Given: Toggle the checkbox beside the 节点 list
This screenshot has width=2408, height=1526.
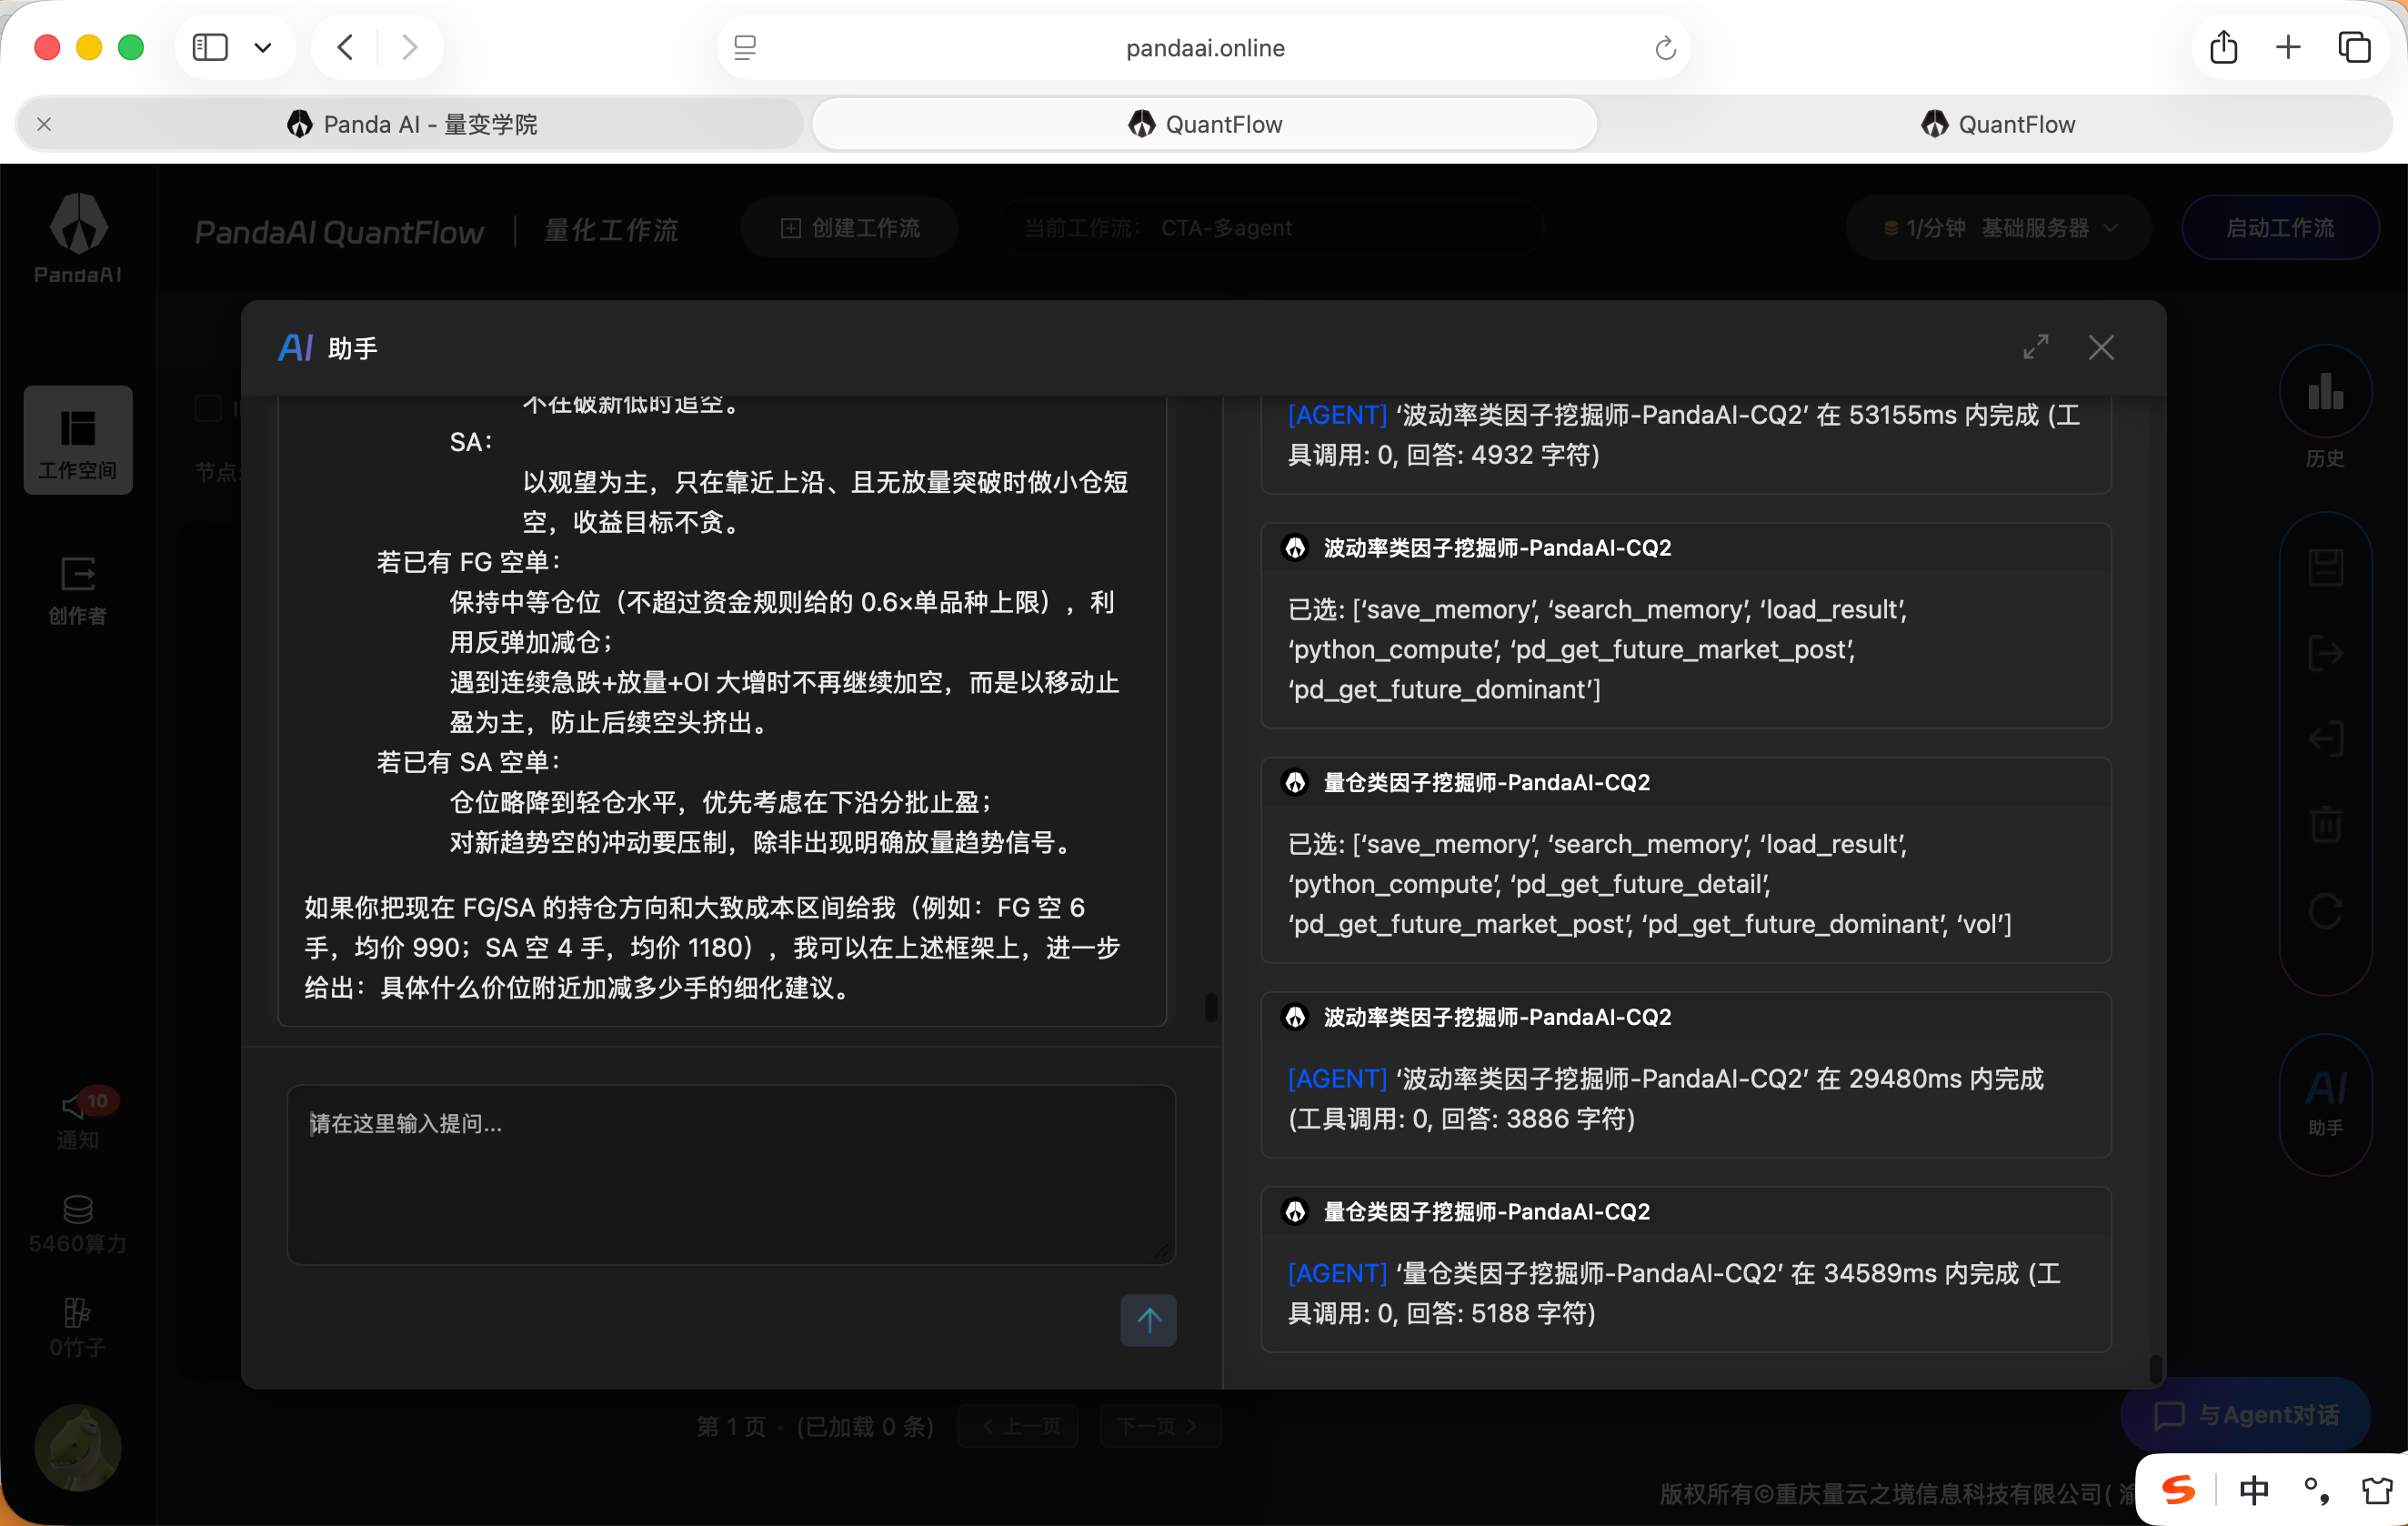Looking at the screenshot, I should click(x=207, y=408).
